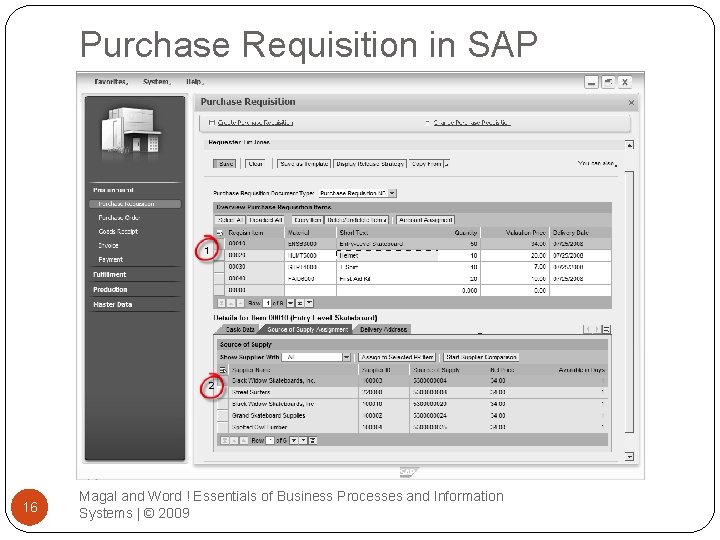Click the Change Purchase Requisition link
The height and width of the screenshot is (540, 720).
tap(472, 123)
